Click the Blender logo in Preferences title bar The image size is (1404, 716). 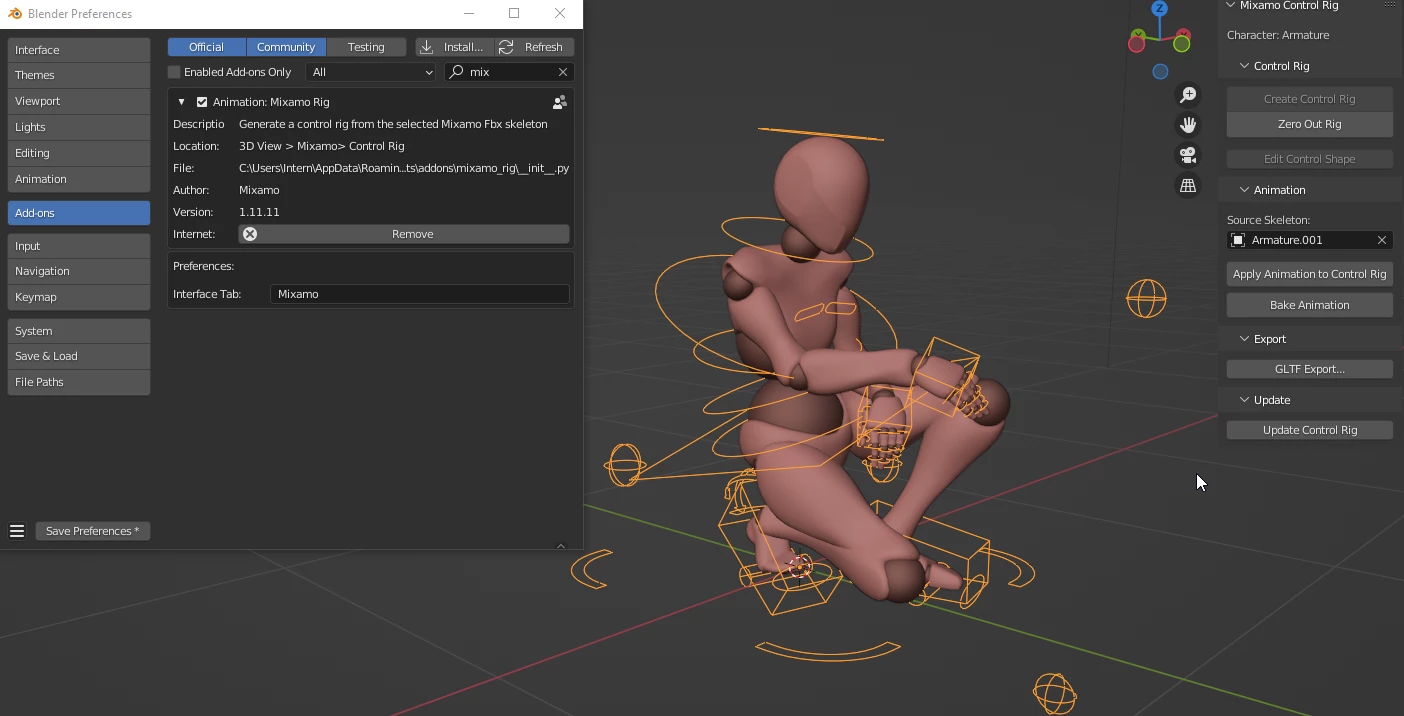(15, 14)
